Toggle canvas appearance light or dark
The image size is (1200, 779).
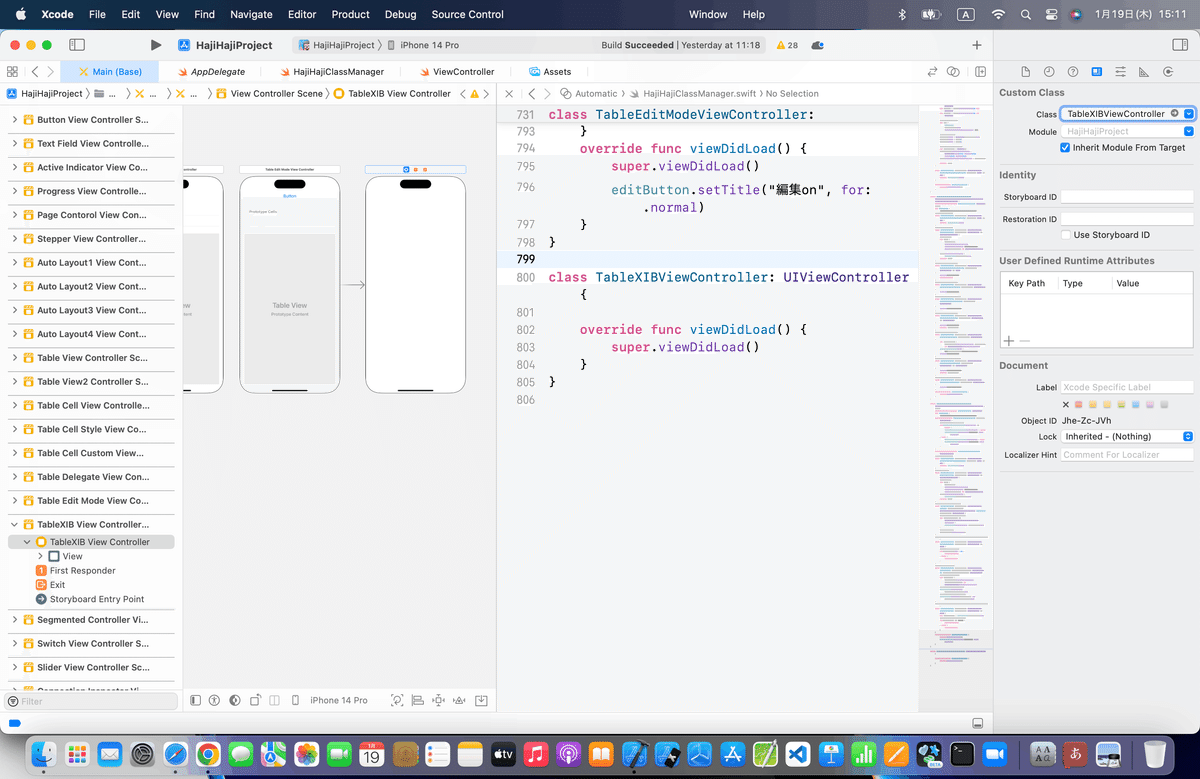point(234,700)
